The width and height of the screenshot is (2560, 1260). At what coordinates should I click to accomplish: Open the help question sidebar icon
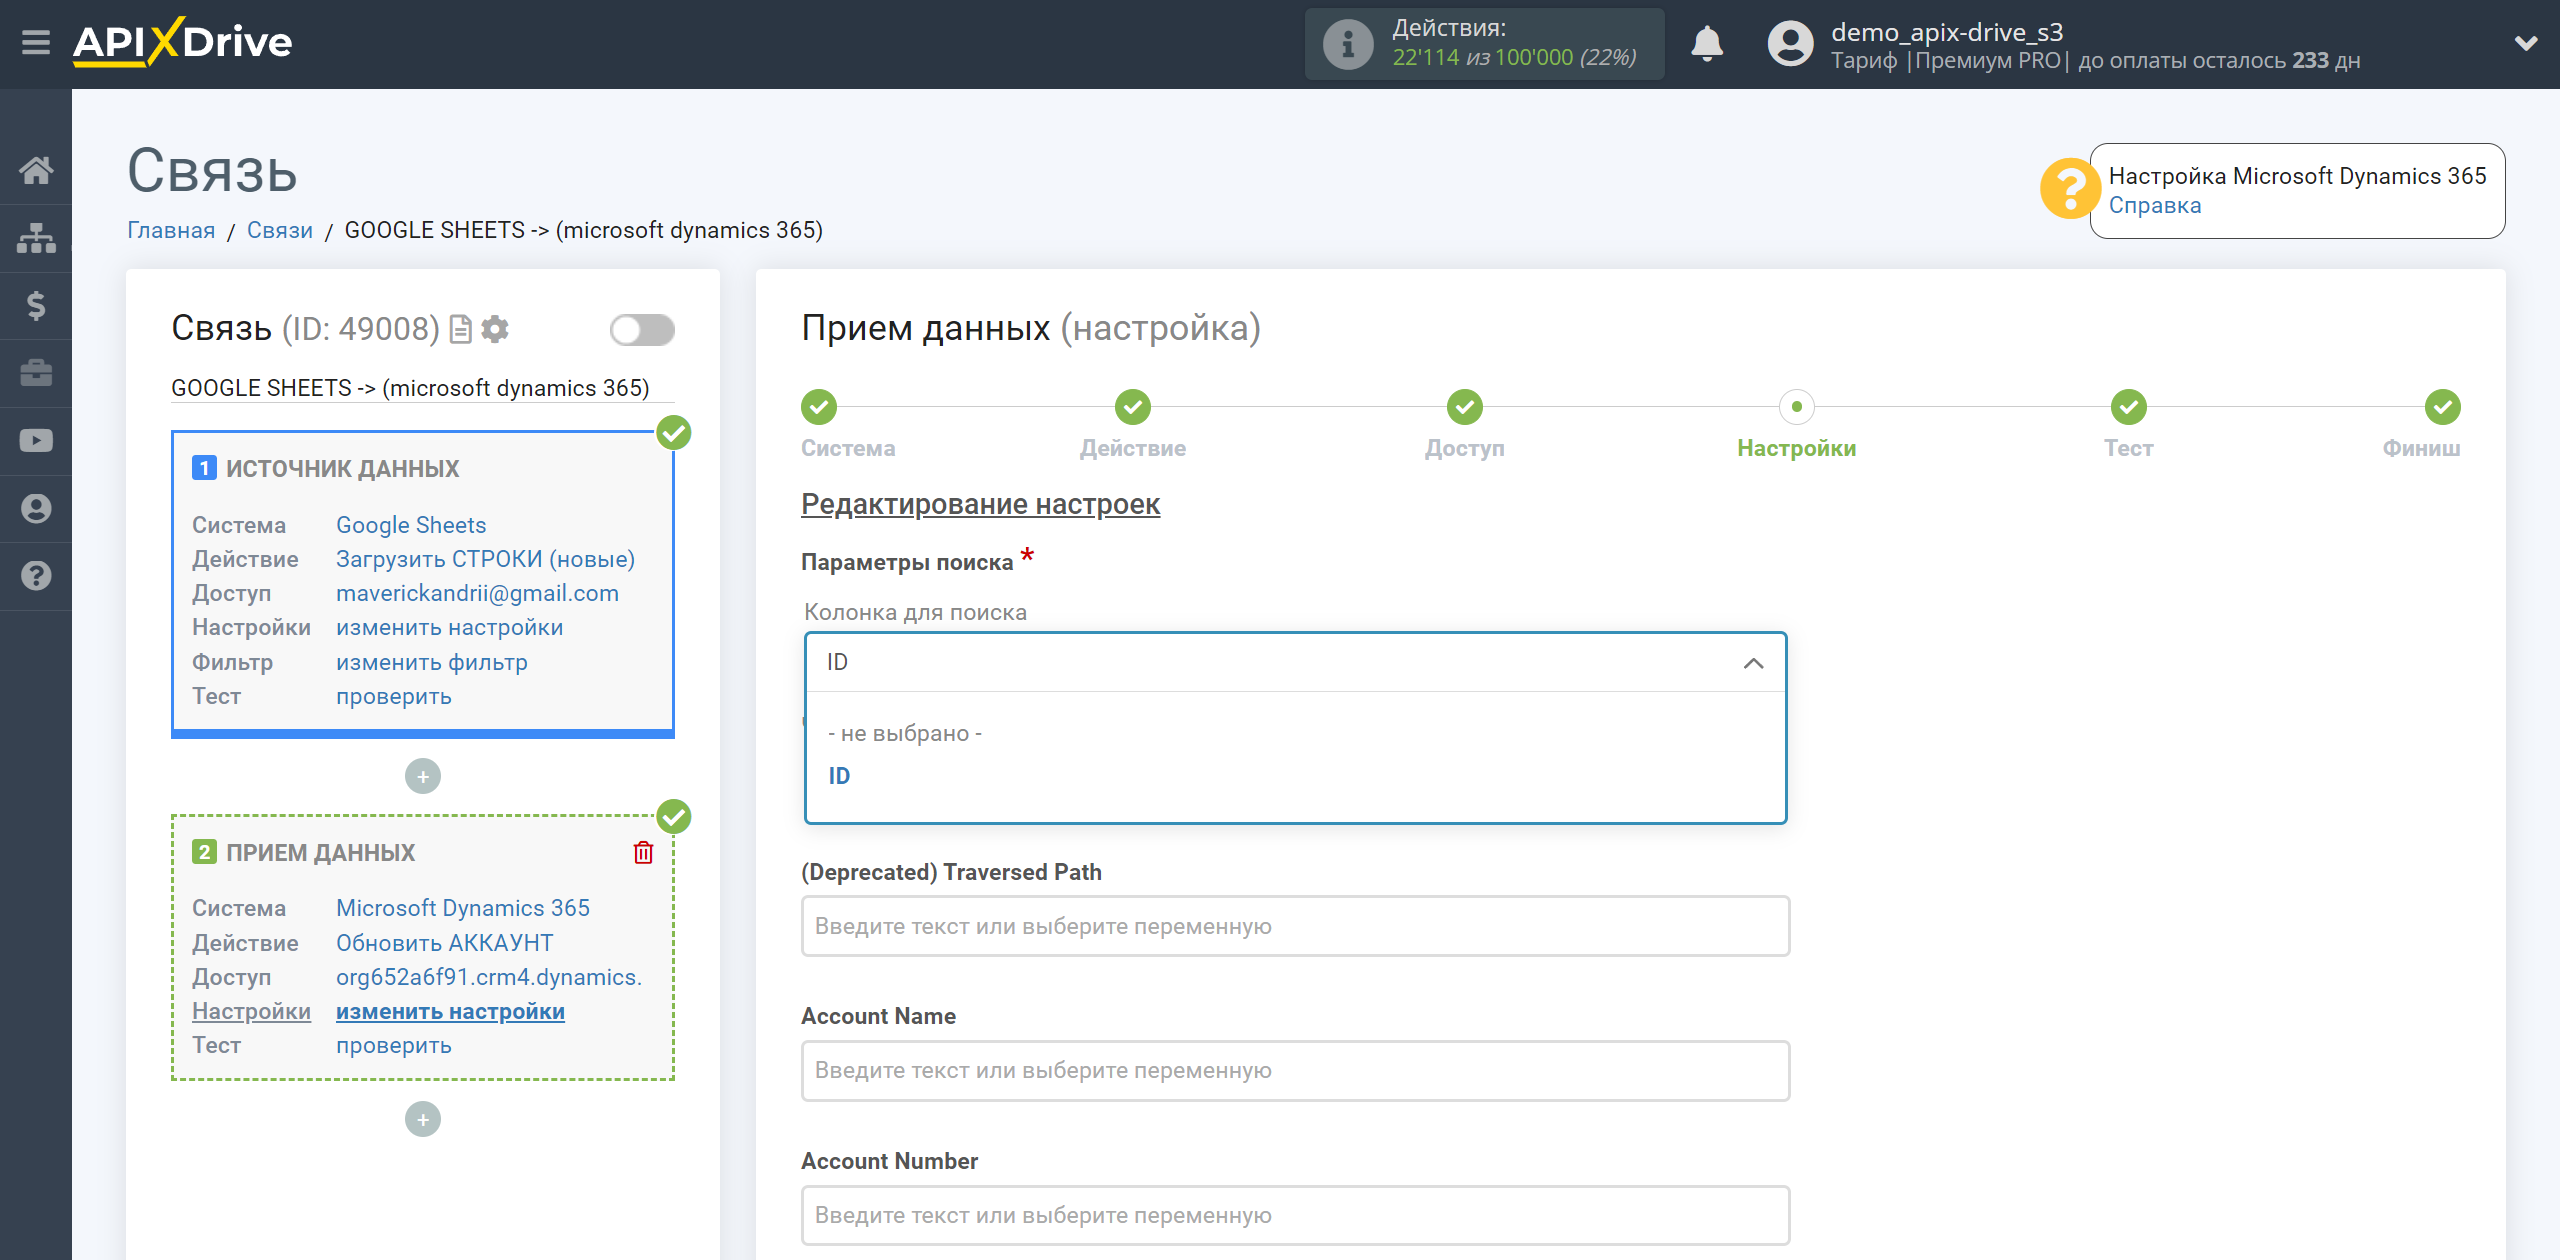[x=36, y=576]
